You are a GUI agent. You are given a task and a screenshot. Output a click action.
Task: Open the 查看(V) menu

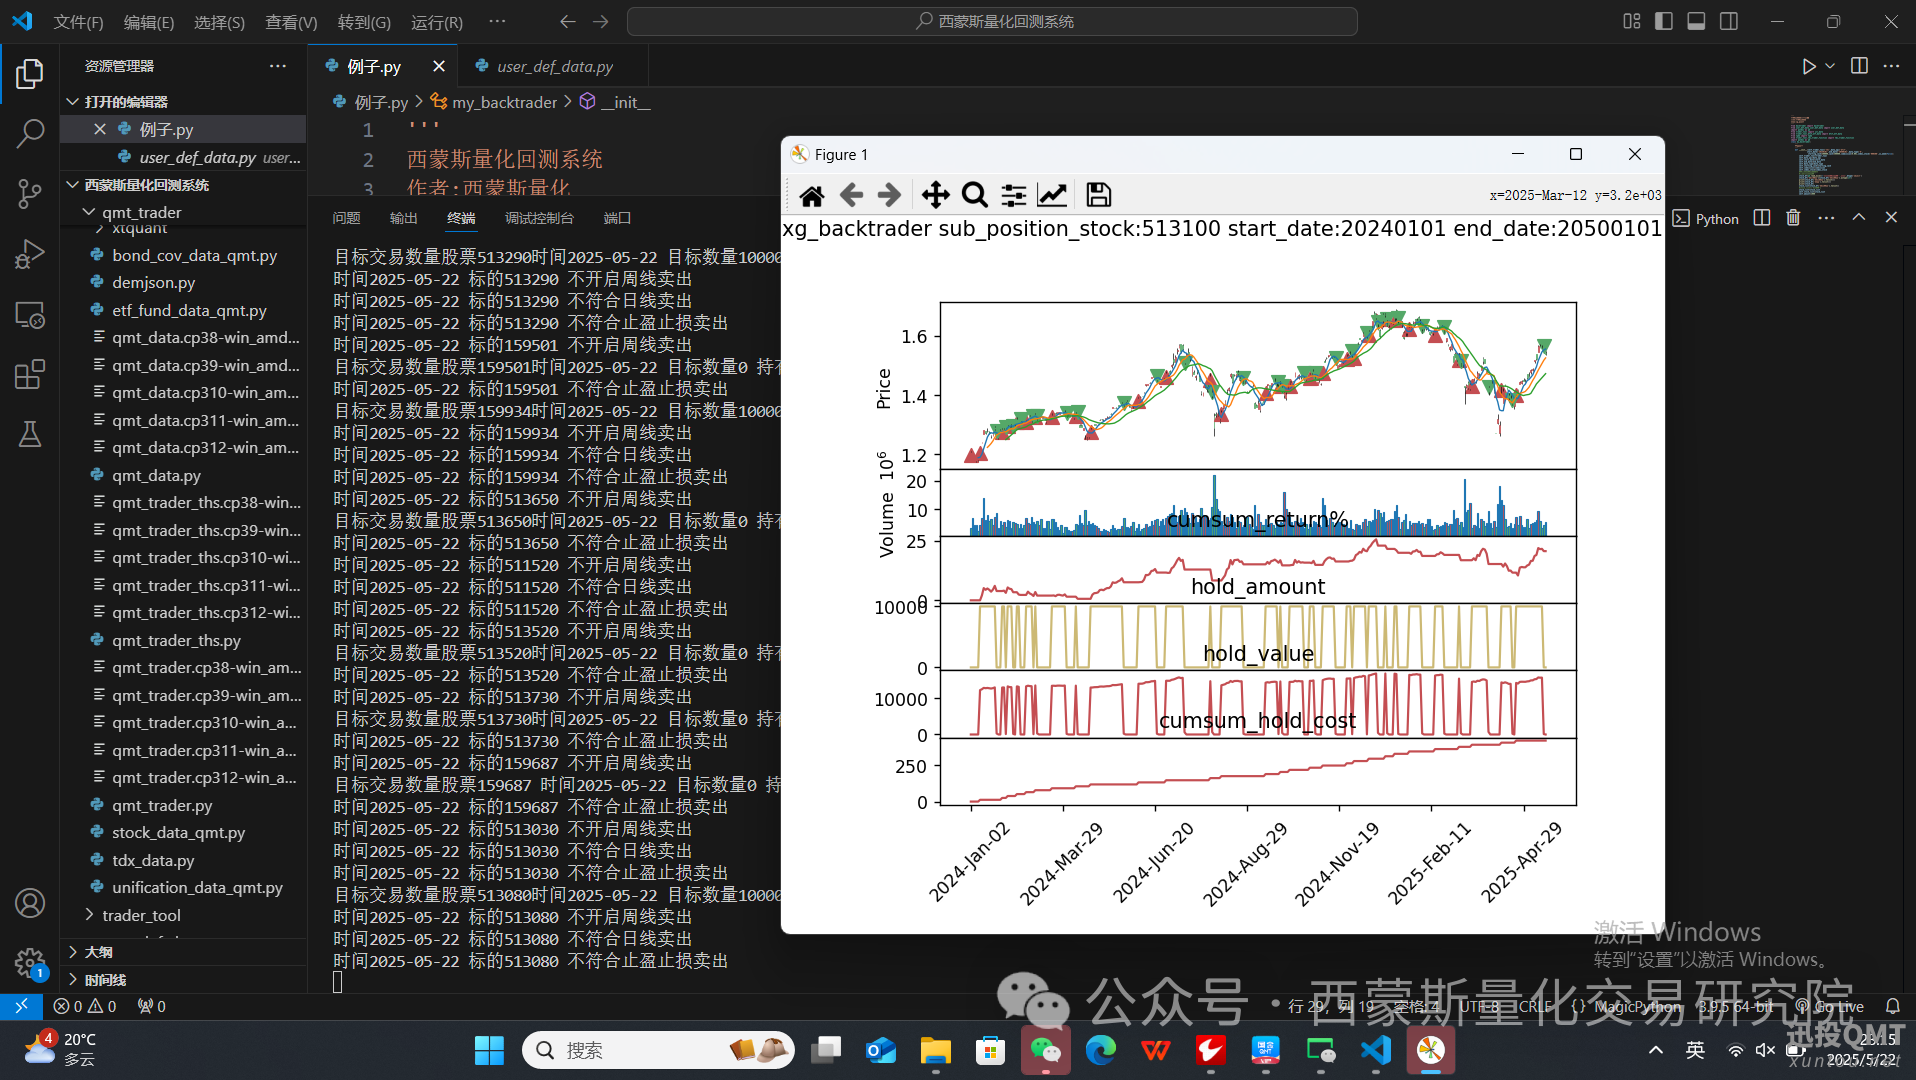point(291,22)
